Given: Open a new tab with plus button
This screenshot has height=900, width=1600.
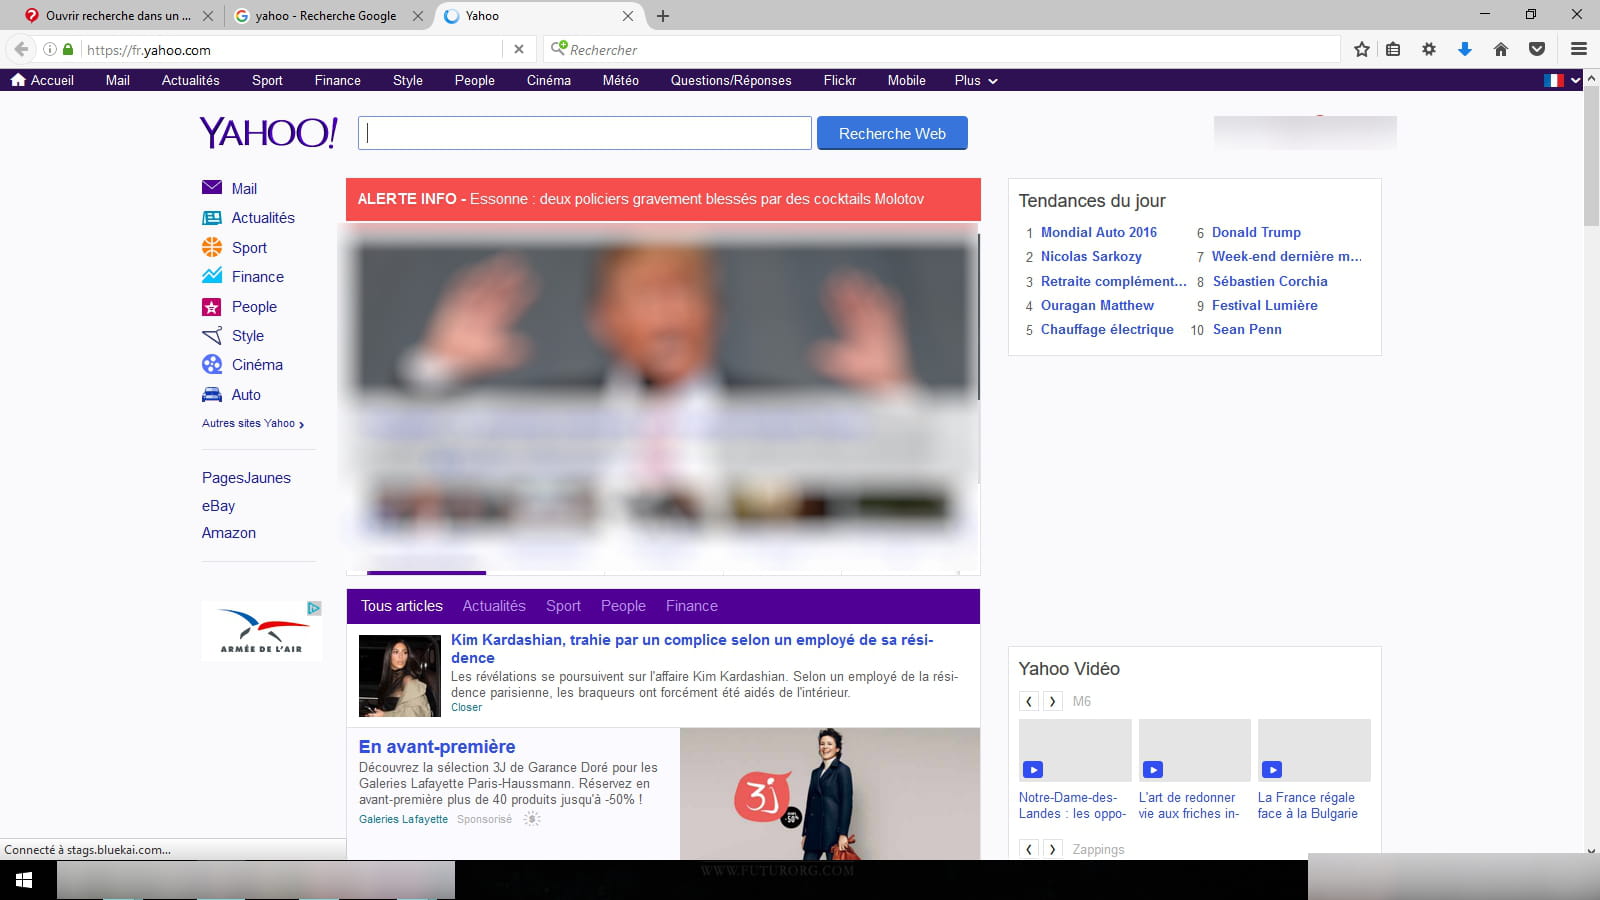Looking at the screenshot, I should point(662,16).
